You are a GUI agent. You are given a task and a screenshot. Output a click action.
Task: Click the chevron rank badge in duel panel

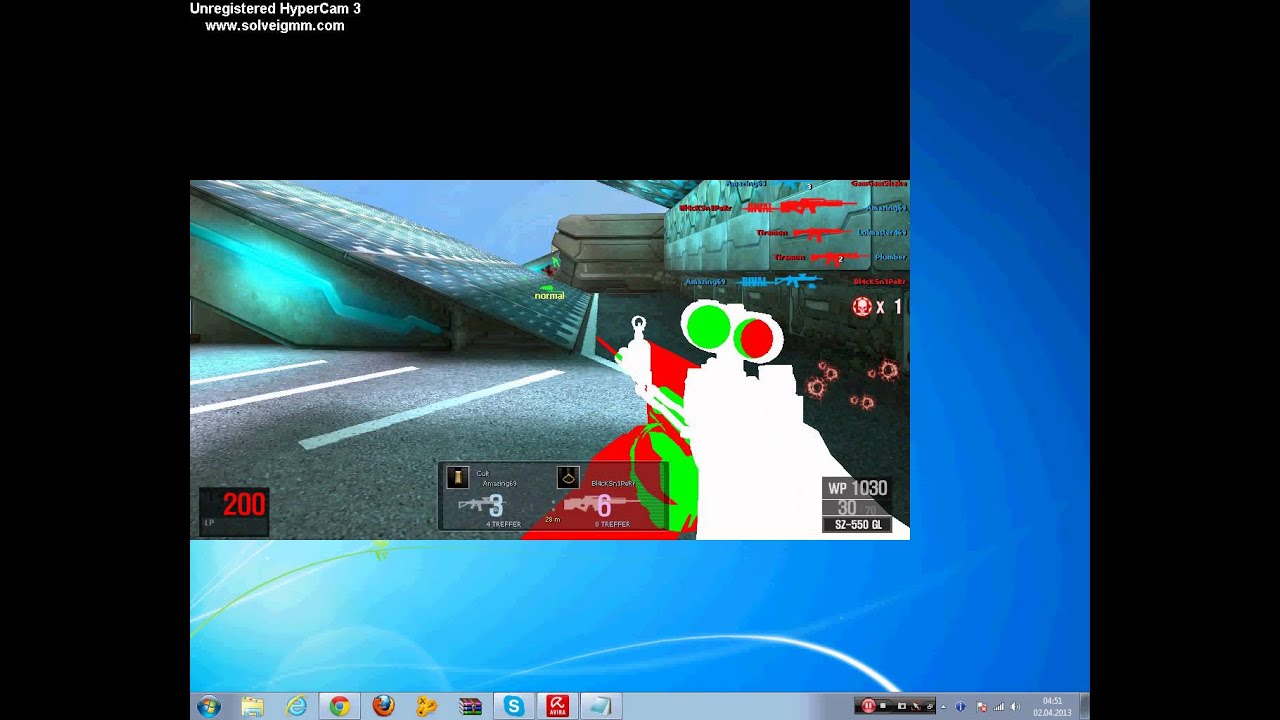click(x=567, y=478)
